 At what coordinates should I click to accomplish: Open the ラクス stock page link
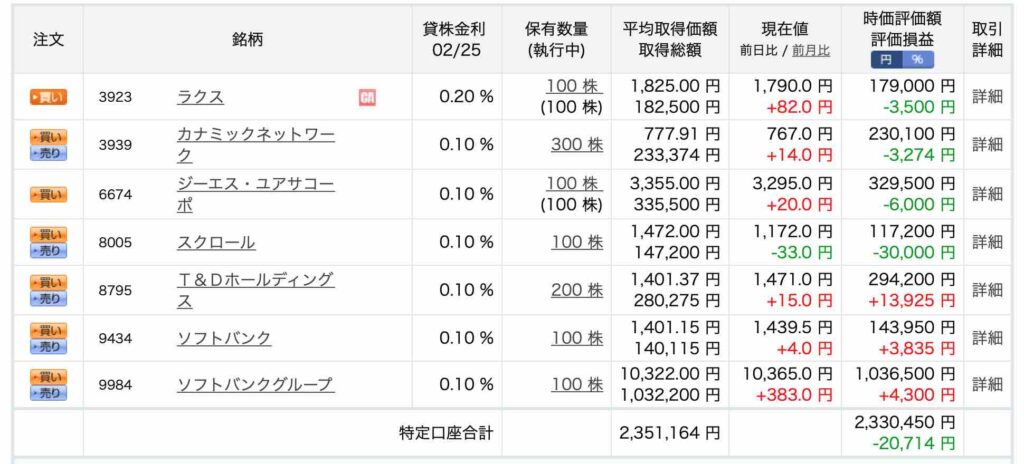(200, 97)
